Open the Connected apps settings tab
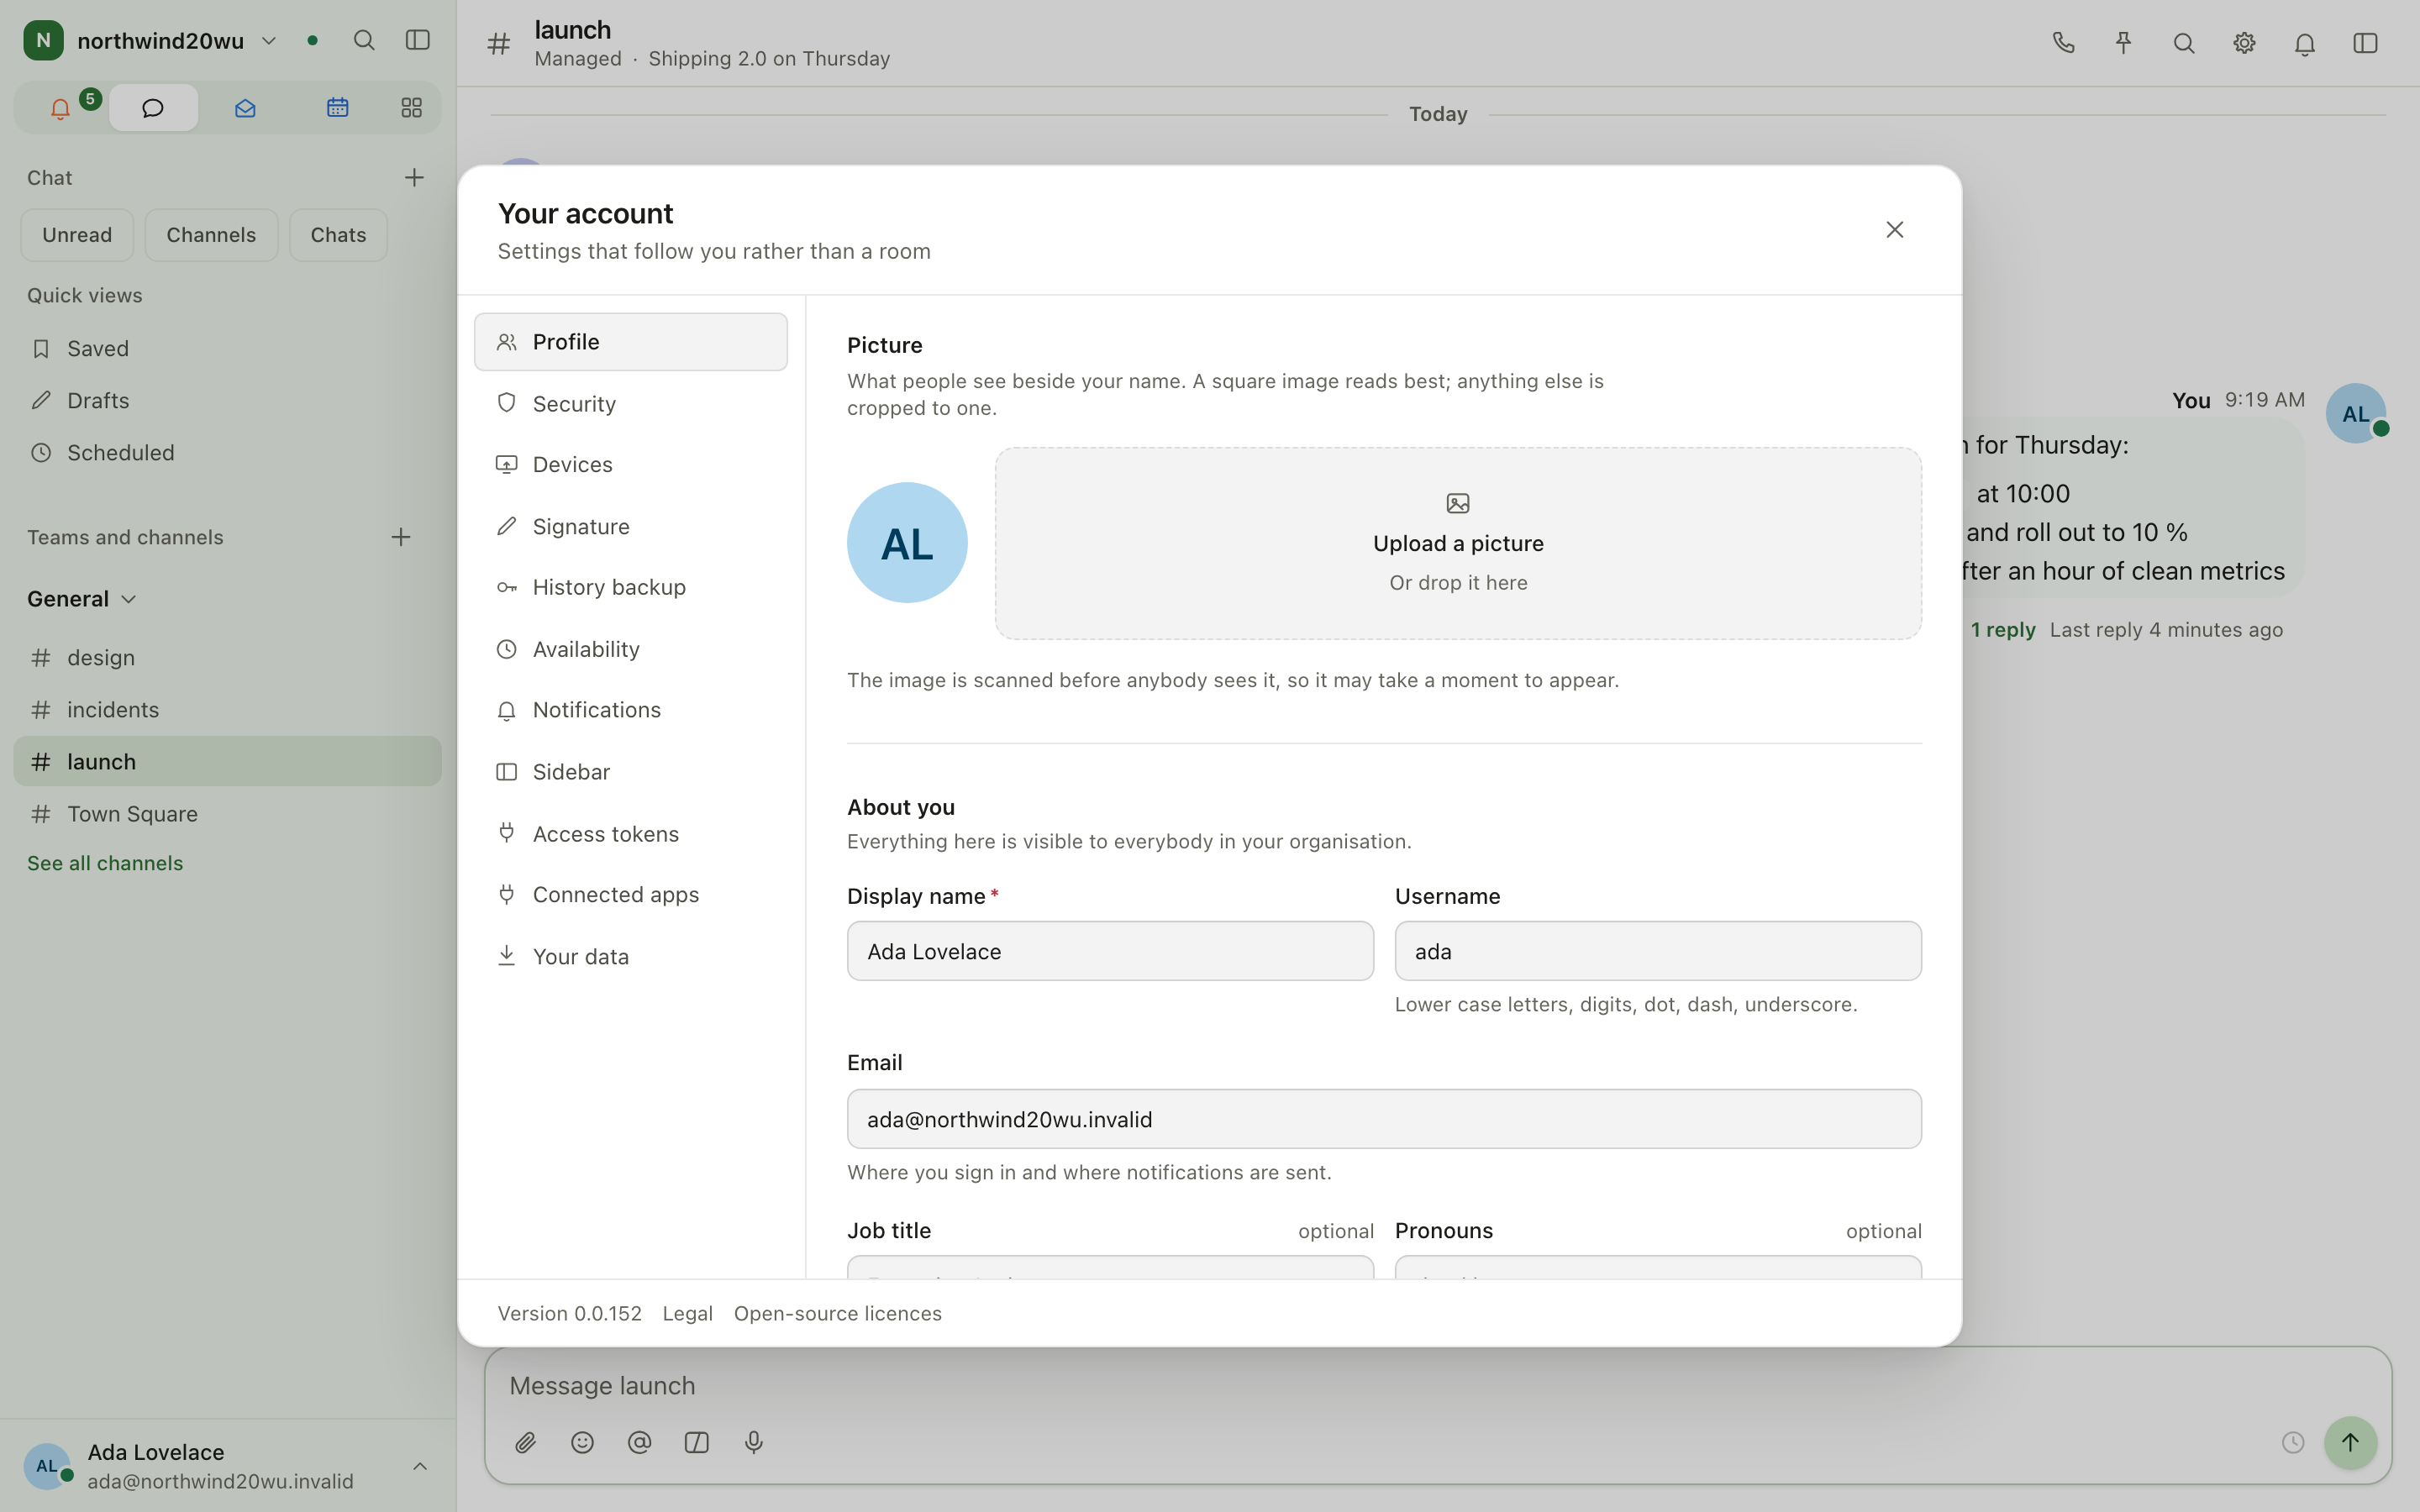 click(631, 895)
